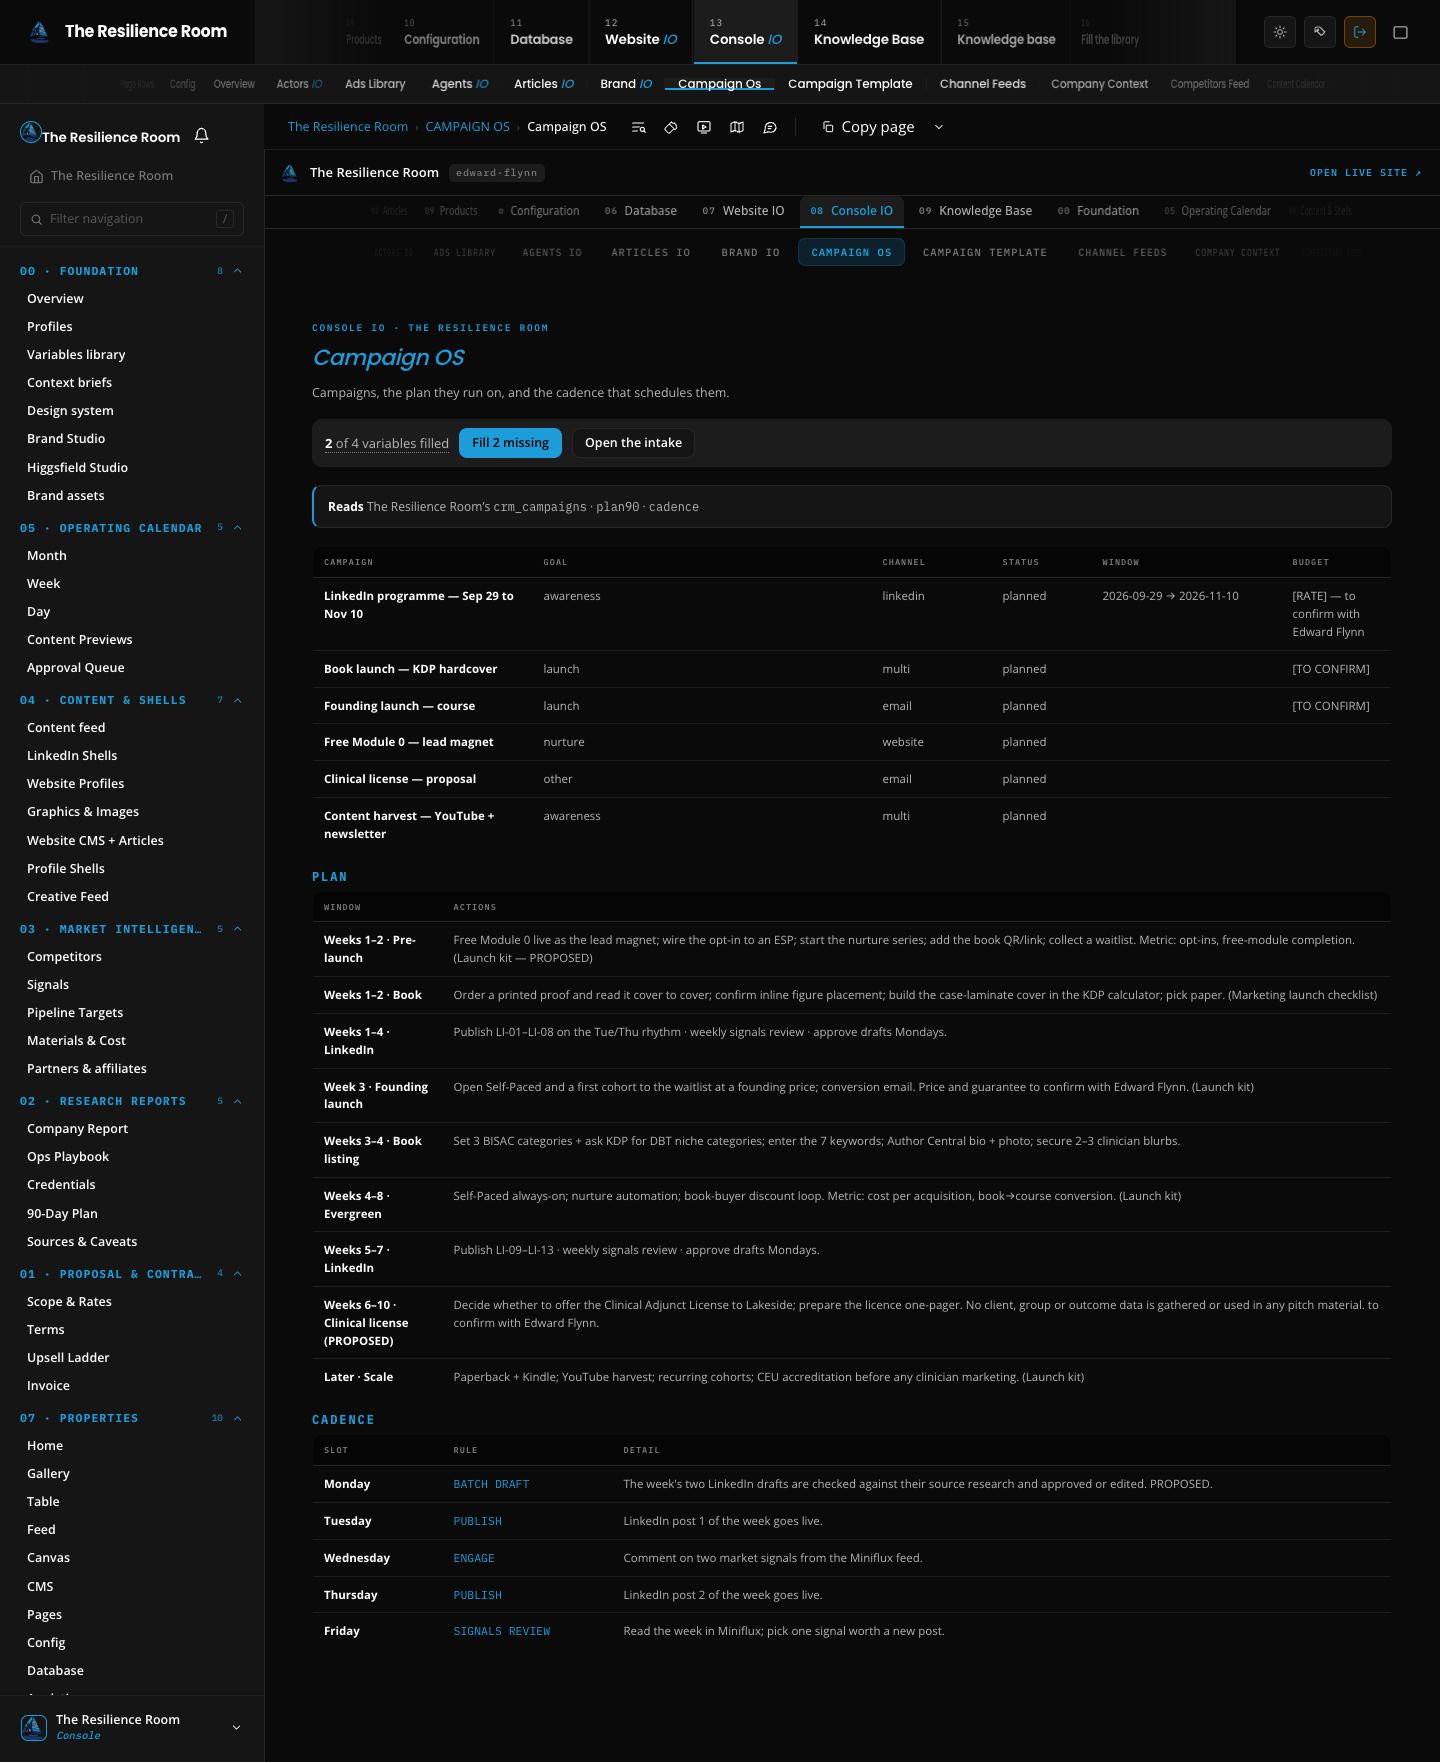Screen dimensions: 1440x1762
Task: Switch to the 12 Website IO top tab
Action: [x=641, y=32]
